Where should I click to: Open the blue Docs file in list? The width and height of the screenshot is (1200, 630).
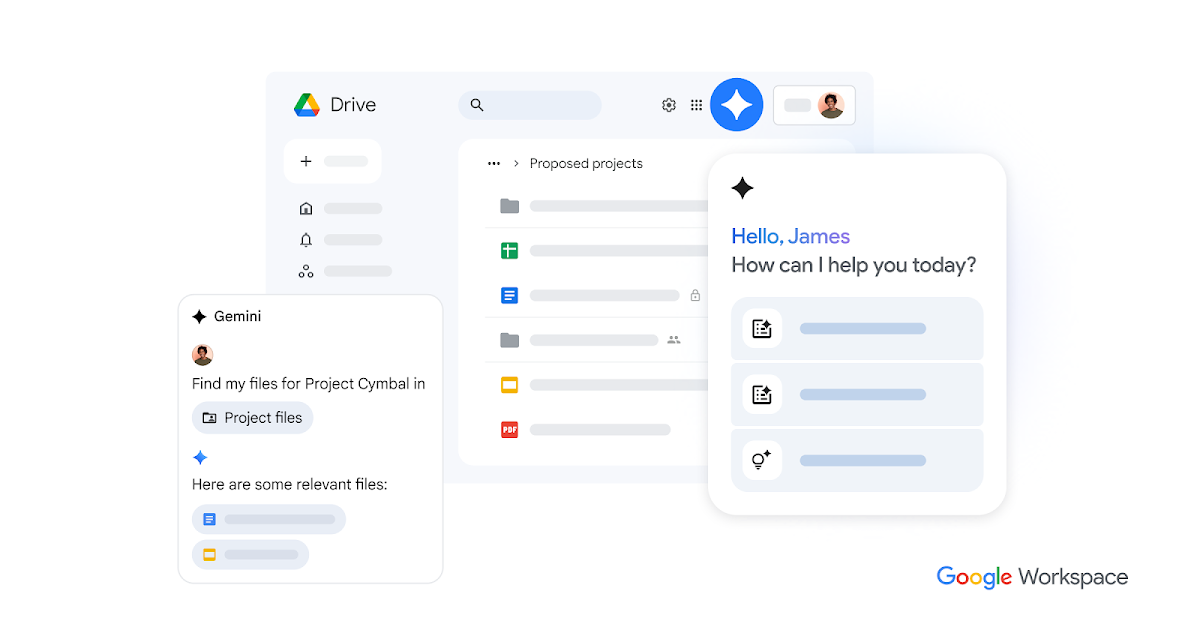coord(509,295)
